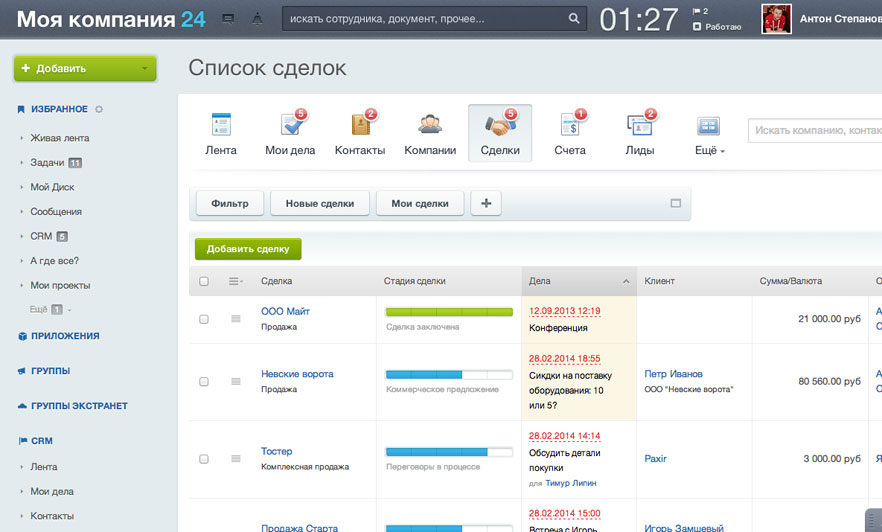Click the magnifier icon in top search
882x532 pixels.
click(x=574, y=18)
